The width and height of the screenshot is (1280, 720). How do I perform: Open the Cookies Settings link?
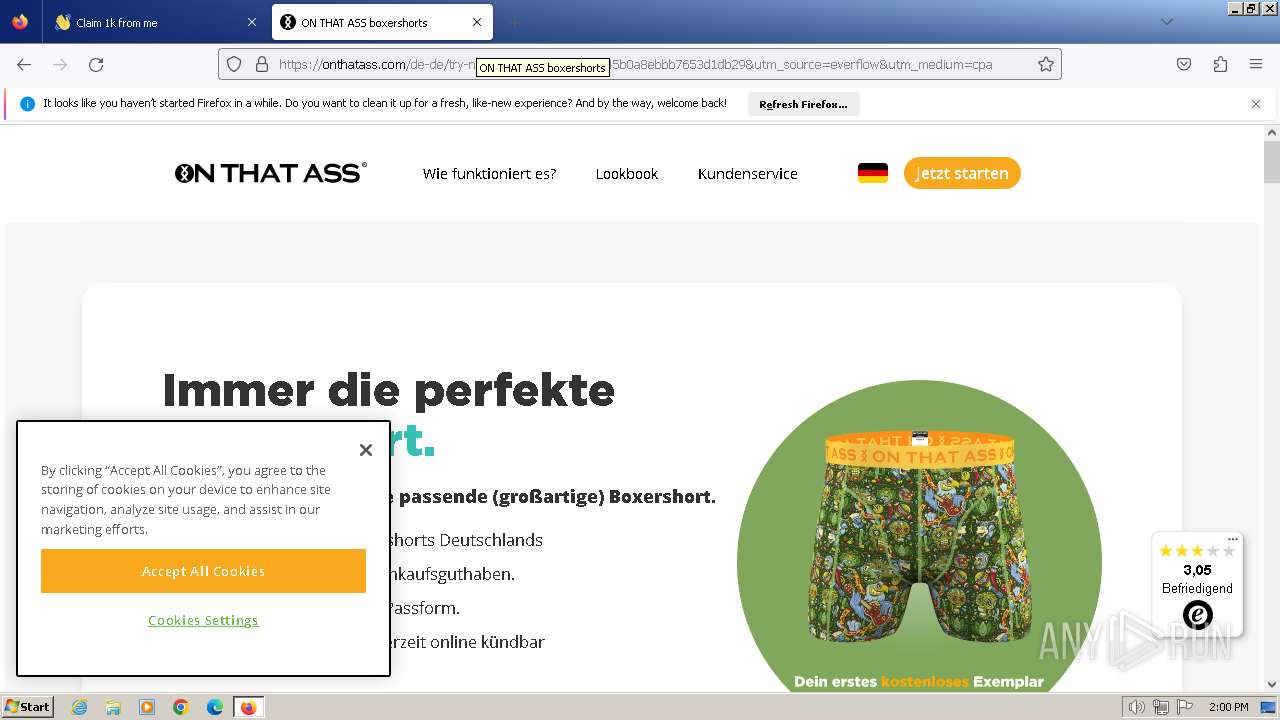coord(203,620)
